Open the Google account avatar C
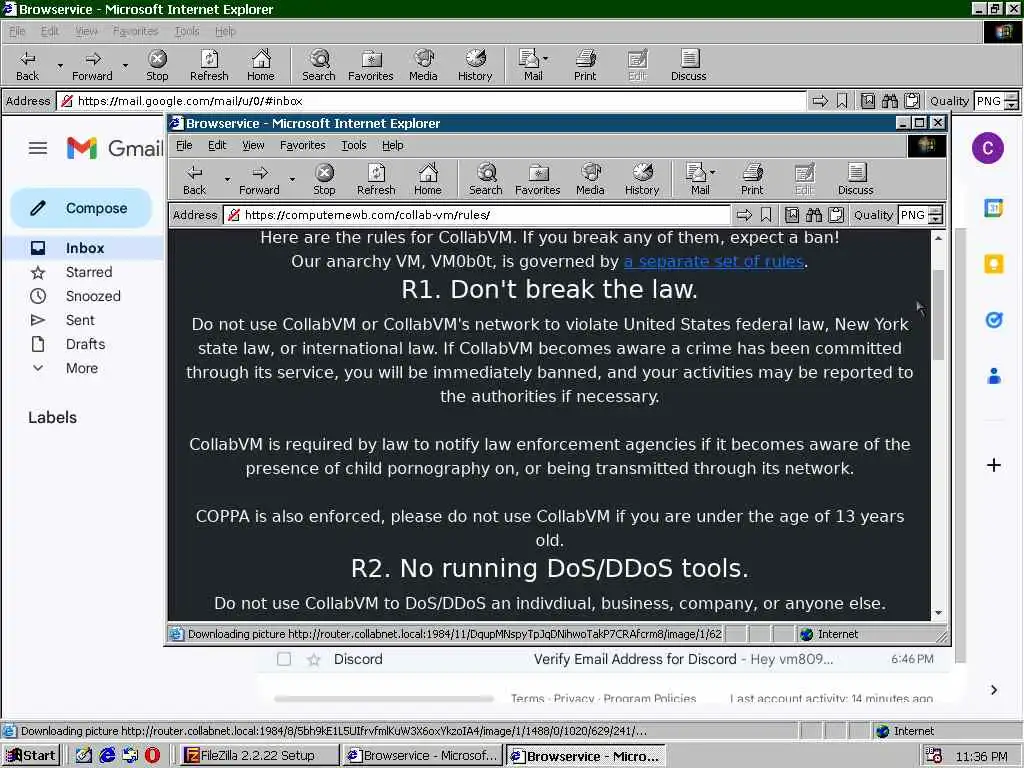 pos(987,148)
